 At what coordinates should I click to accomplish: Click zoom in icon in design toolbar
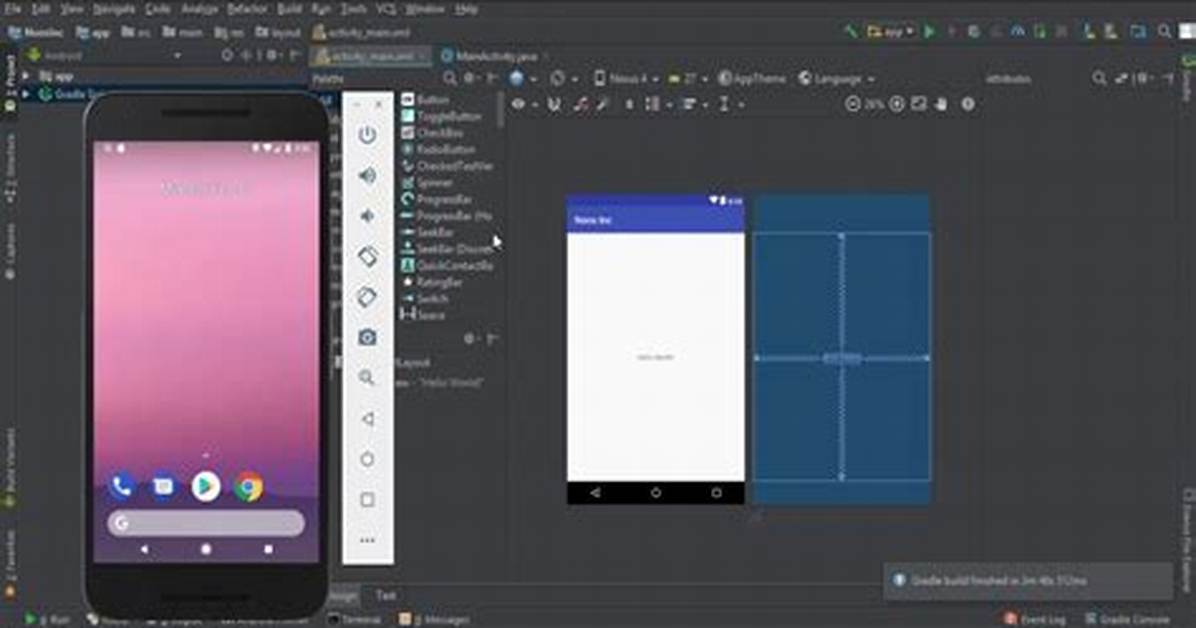click(897, 105)
